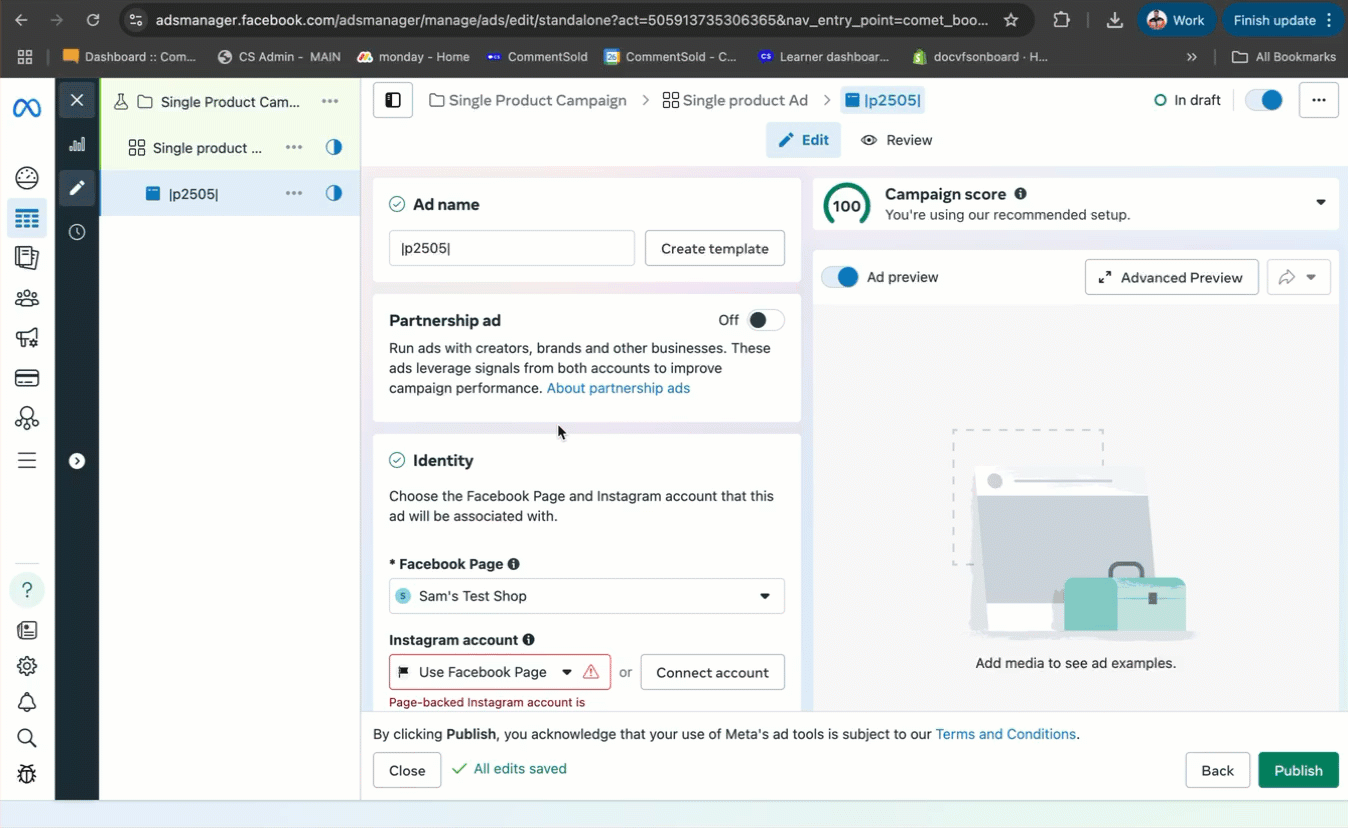Open the Ads reporting table icon

pos(27,218)
